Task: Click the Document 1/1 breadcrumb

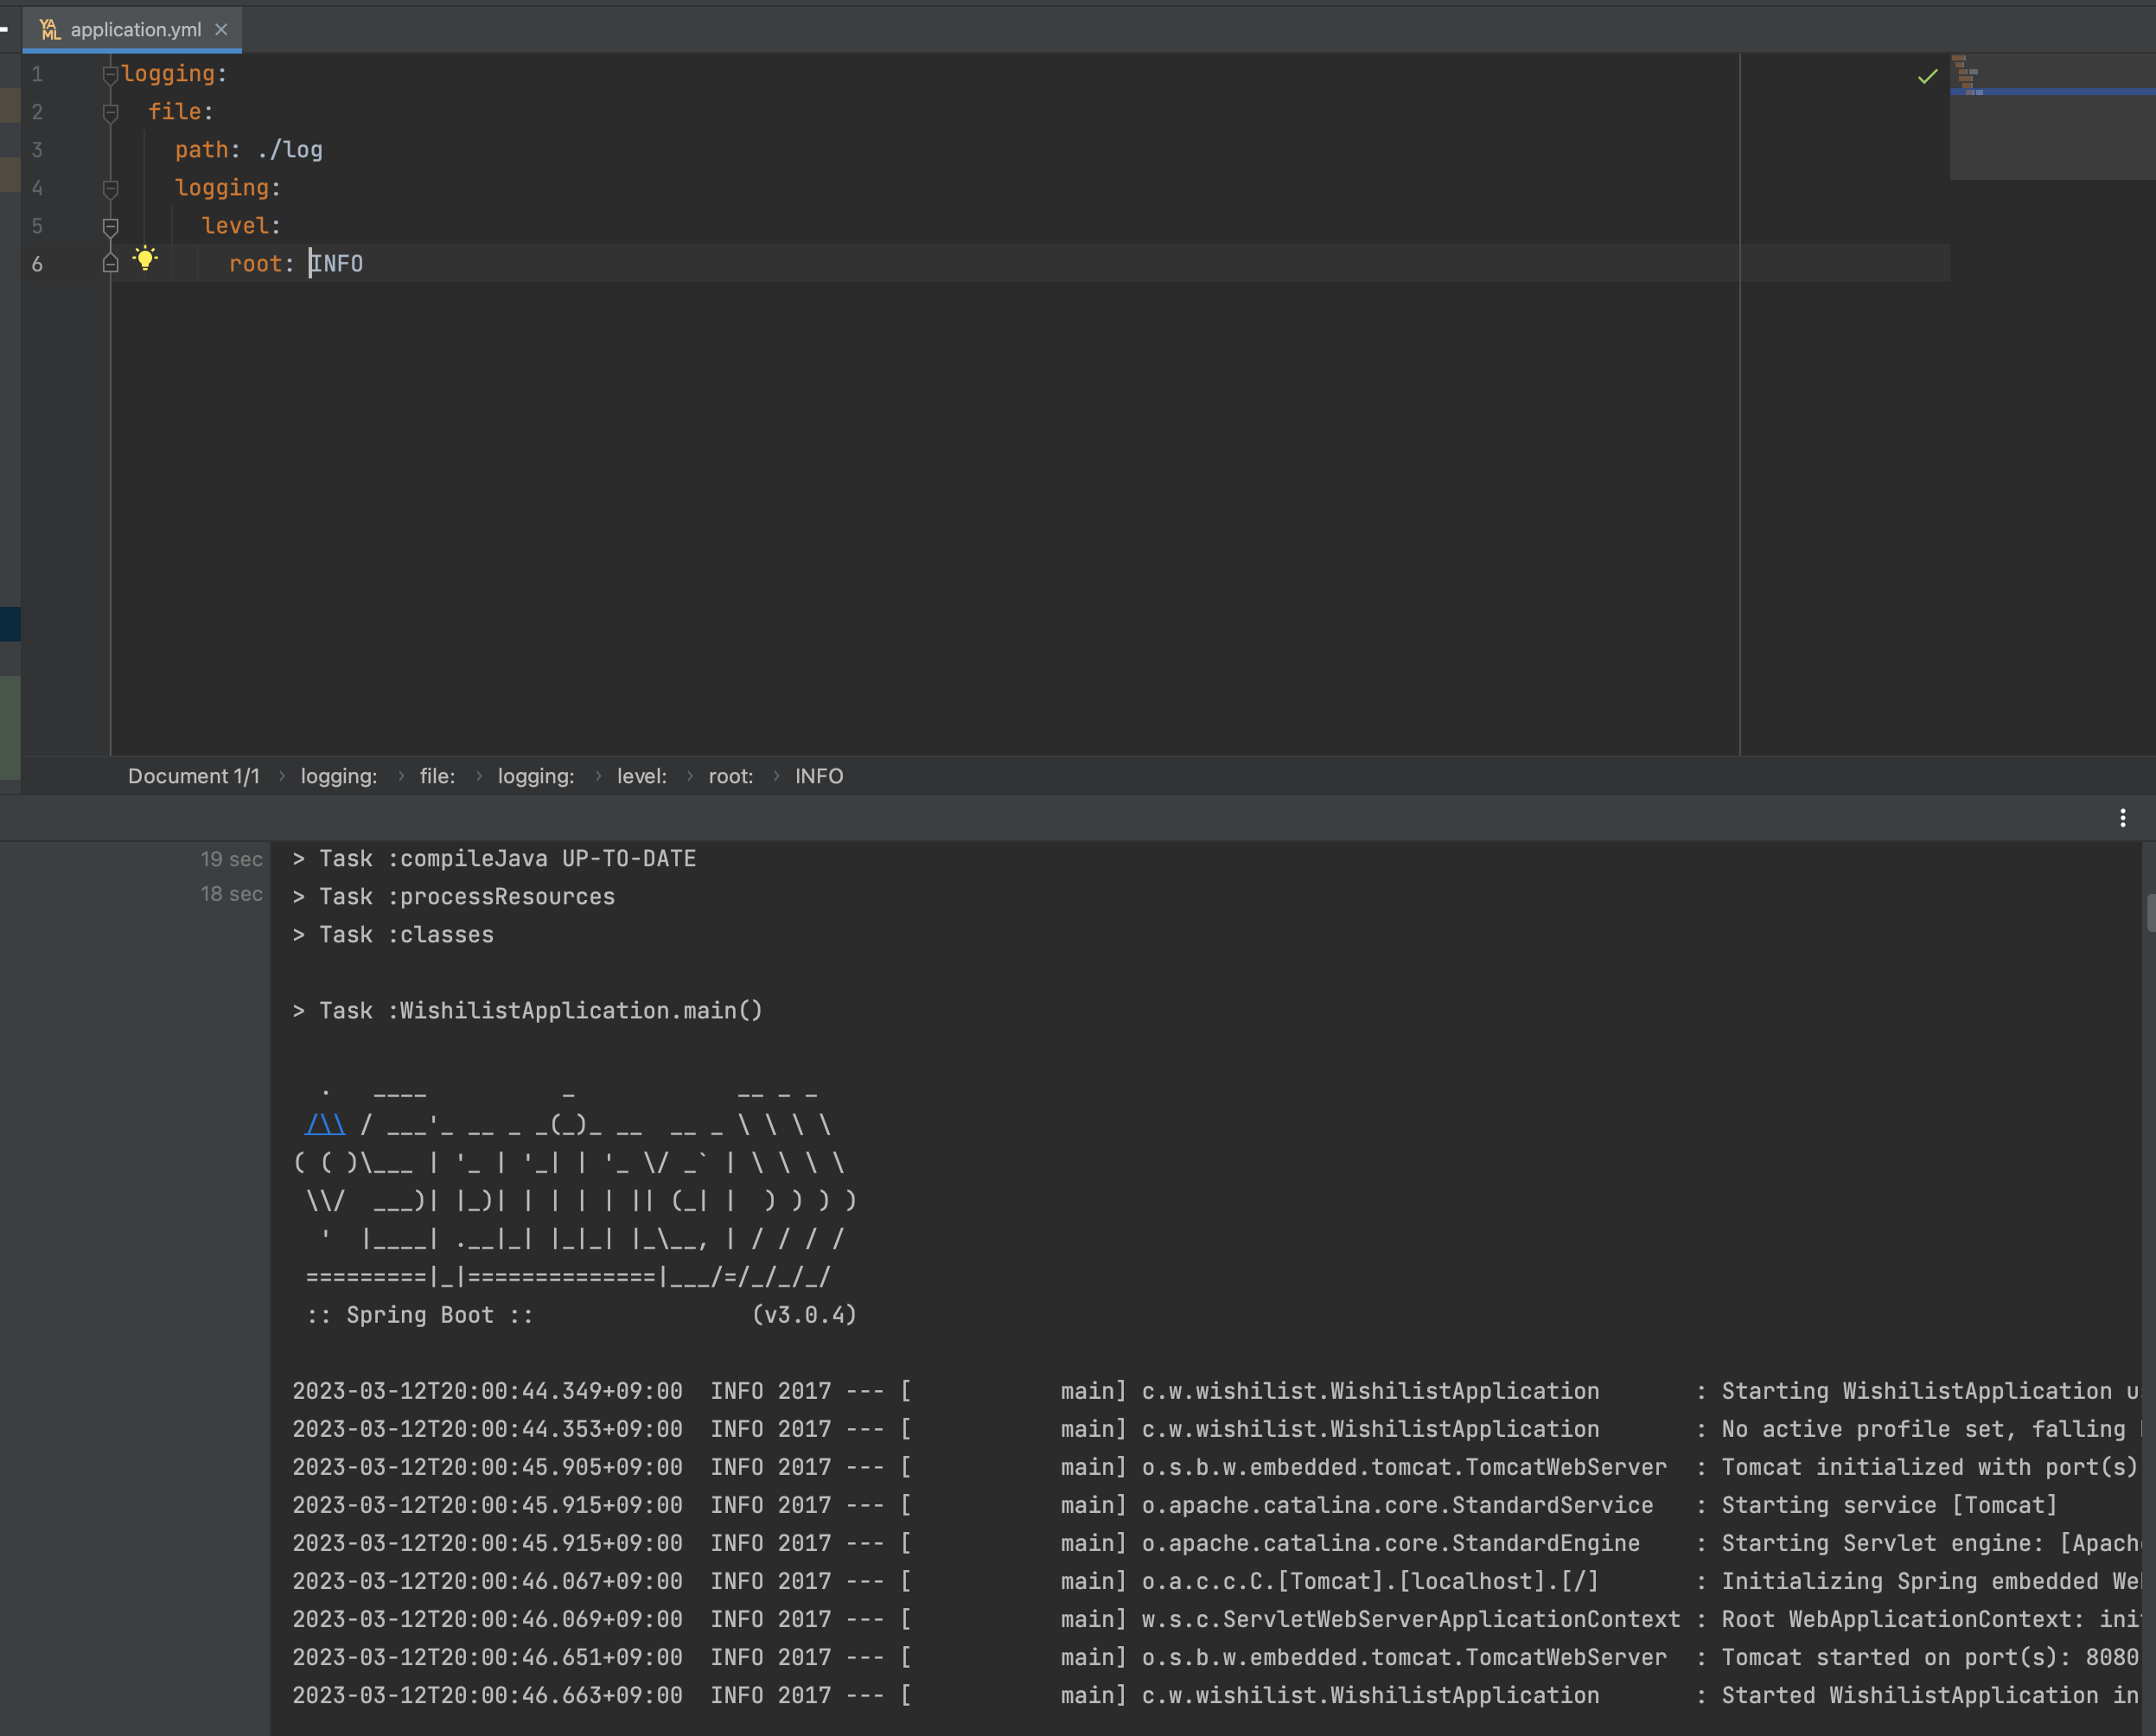Action: click(x=193, y=776)
